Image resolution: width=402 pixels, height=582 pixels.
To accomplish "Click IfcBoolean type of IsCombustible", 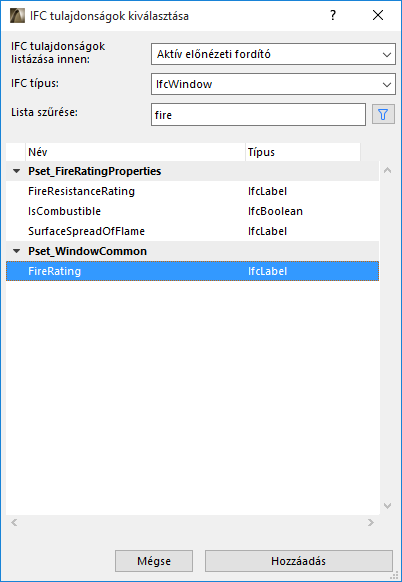I will coord(275,211).
